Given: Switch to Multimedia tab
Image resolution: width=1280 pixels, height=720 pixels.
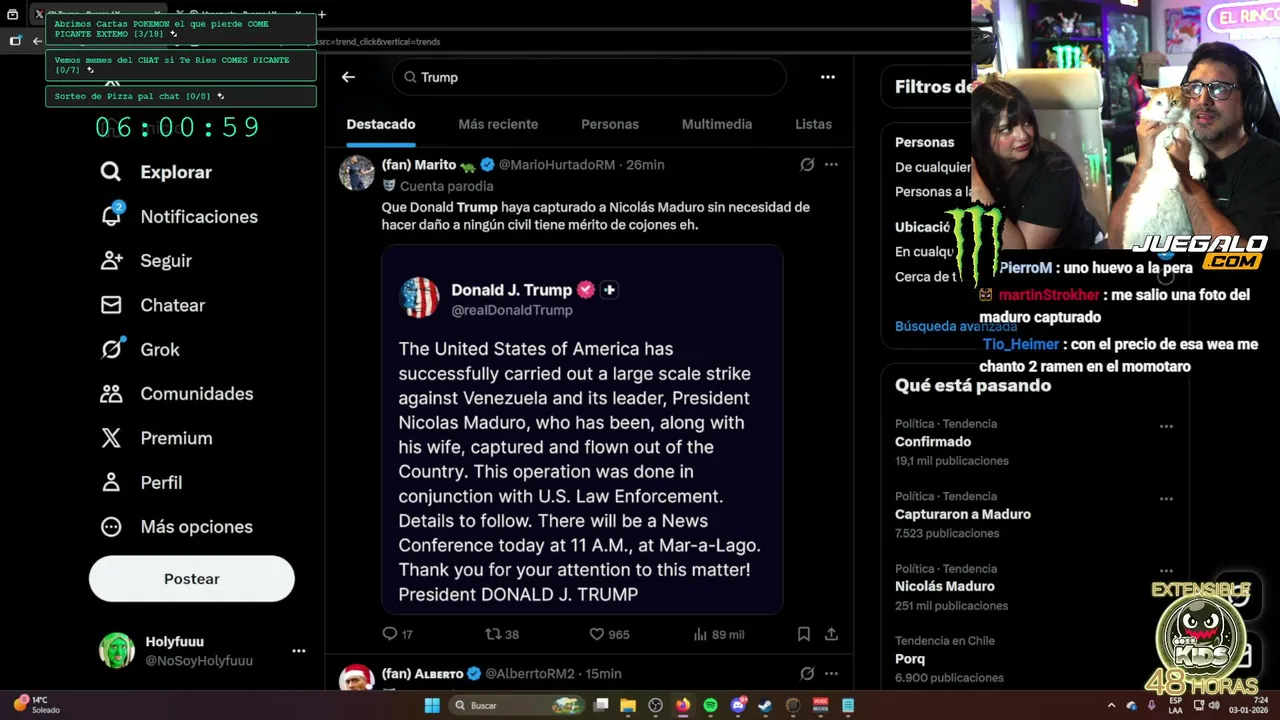Looking at the screenshot, I should click(x=717, y=124).
